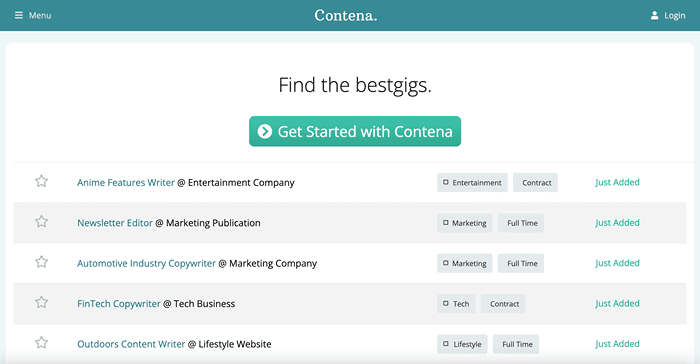Click Just Added on FinTech Copywriter row

617,303
